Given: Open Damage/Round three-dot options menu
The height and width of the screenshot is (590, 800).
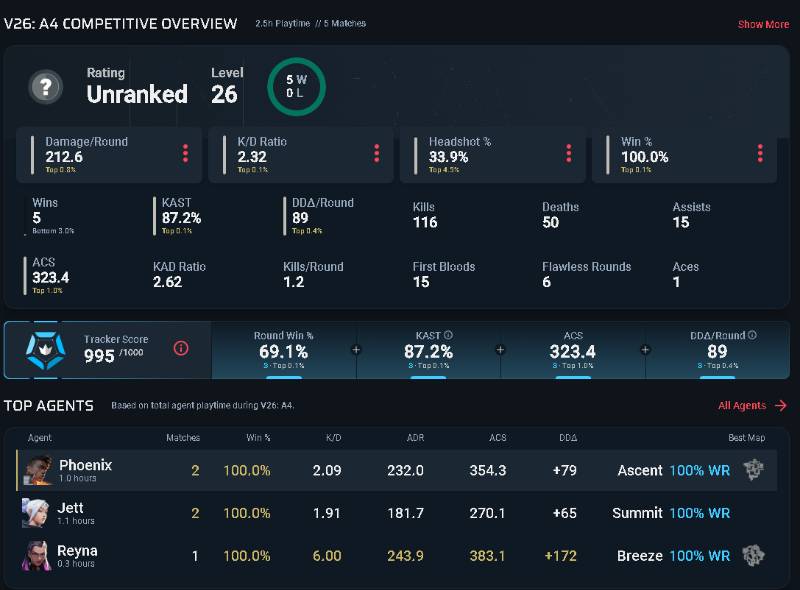Looking at the screenshot, I should (x=185, y=153).
